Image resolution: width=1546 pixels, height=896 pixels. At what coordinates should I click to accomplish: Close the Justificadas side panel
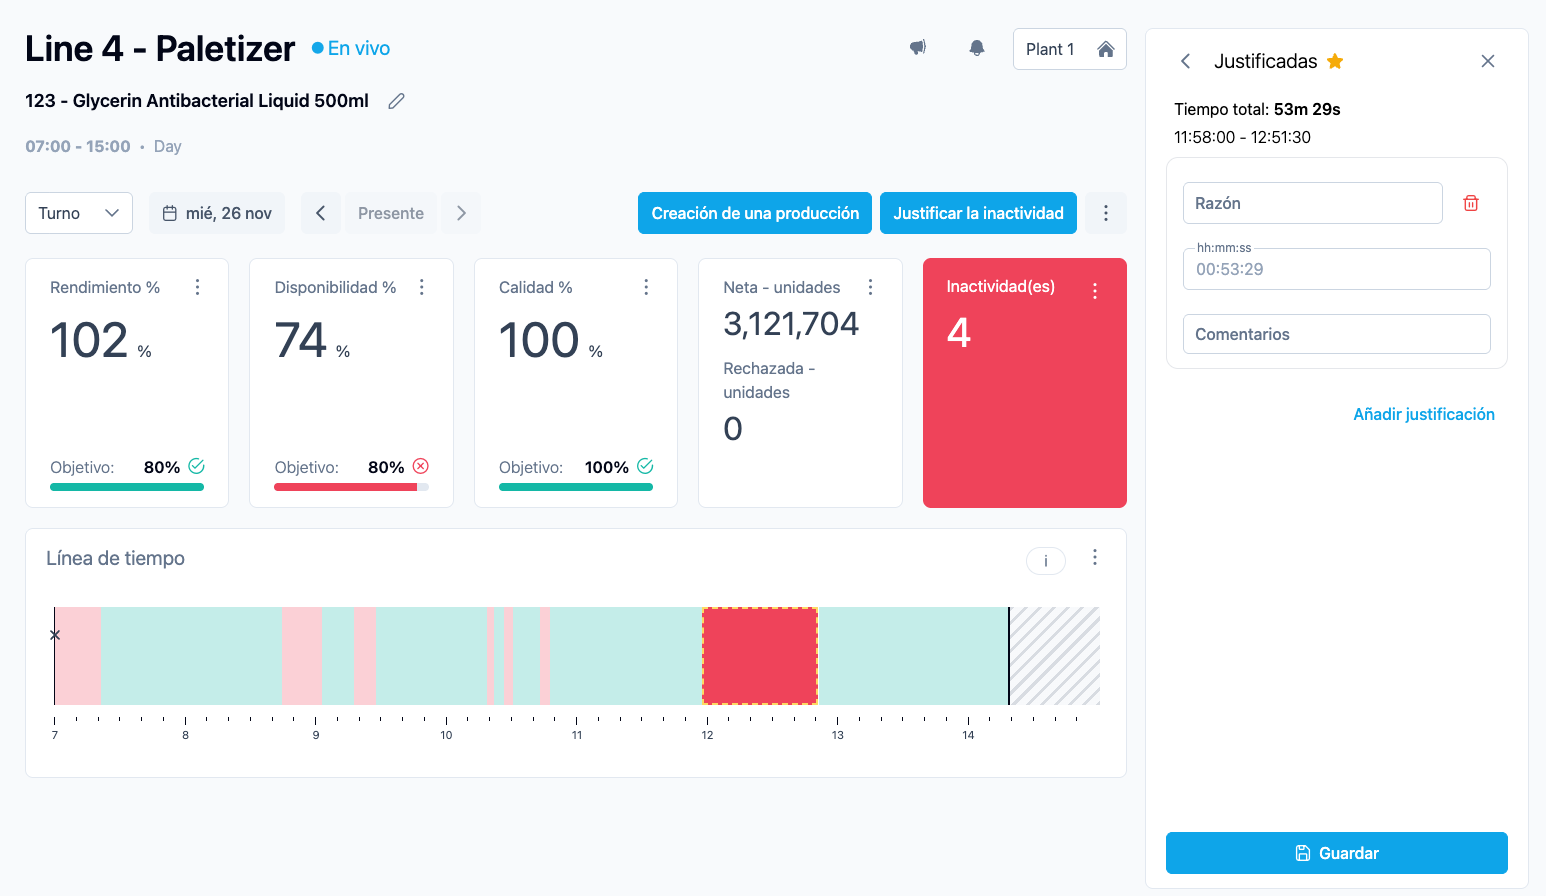coord(1488,61)
